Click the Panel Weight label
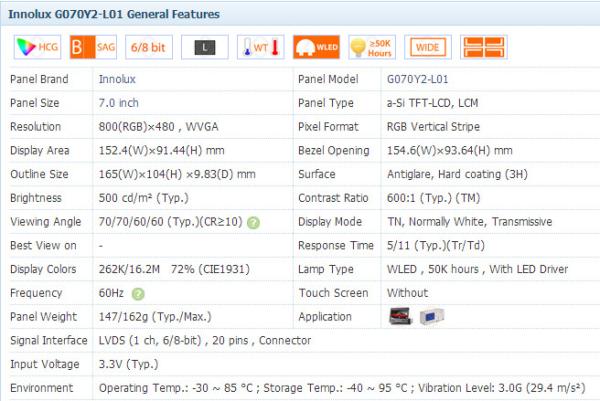The width and height of the screenshot is (600, 401). [43, 317]
